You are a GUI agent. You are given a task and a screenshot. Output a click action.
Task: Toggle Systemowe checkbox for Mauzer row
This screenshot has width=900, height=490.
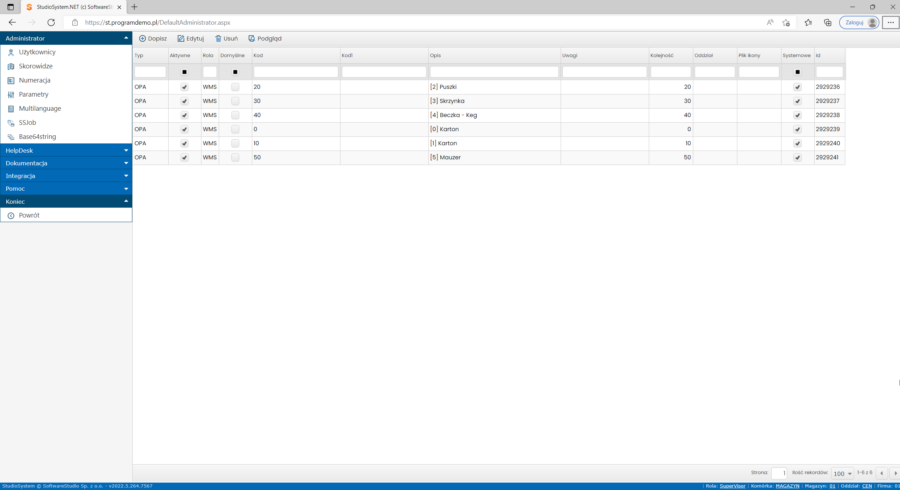[797, 157]
